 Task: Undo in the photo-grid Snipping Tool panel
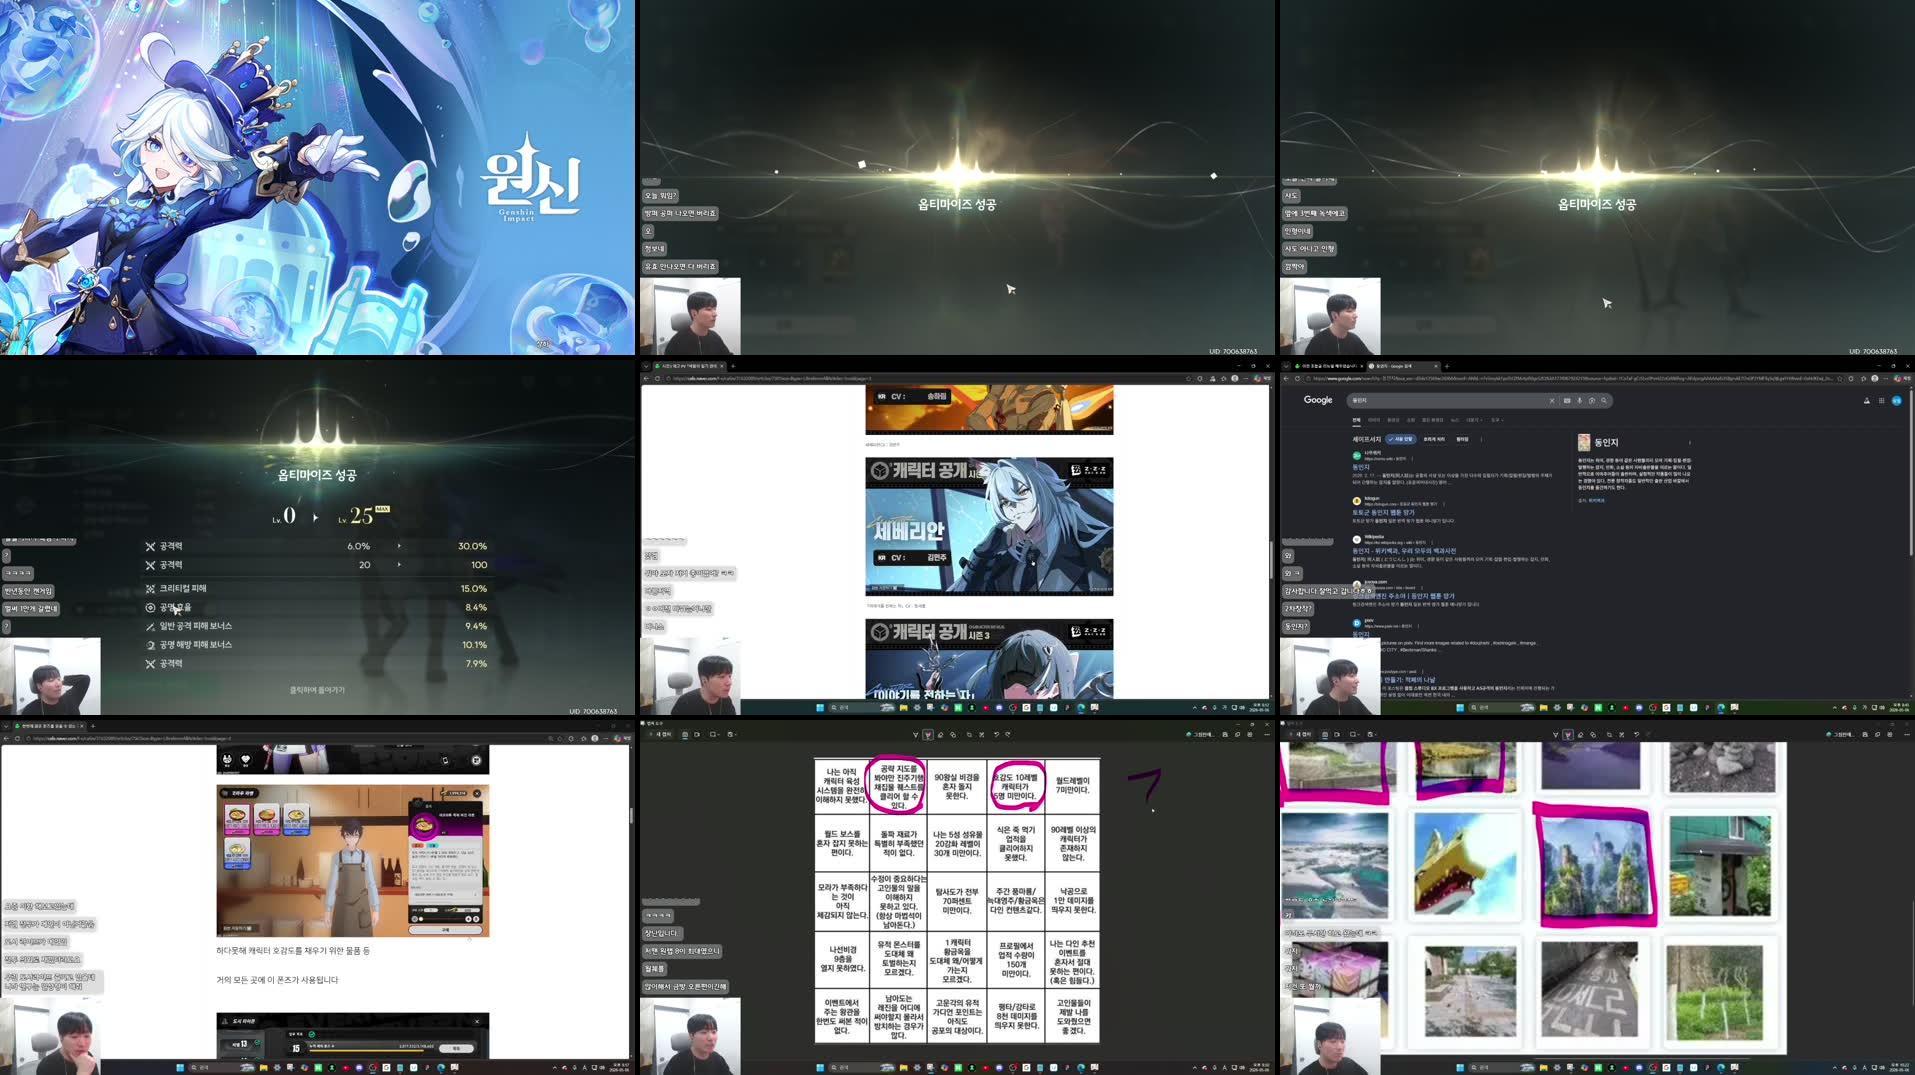pos(1636,735)
